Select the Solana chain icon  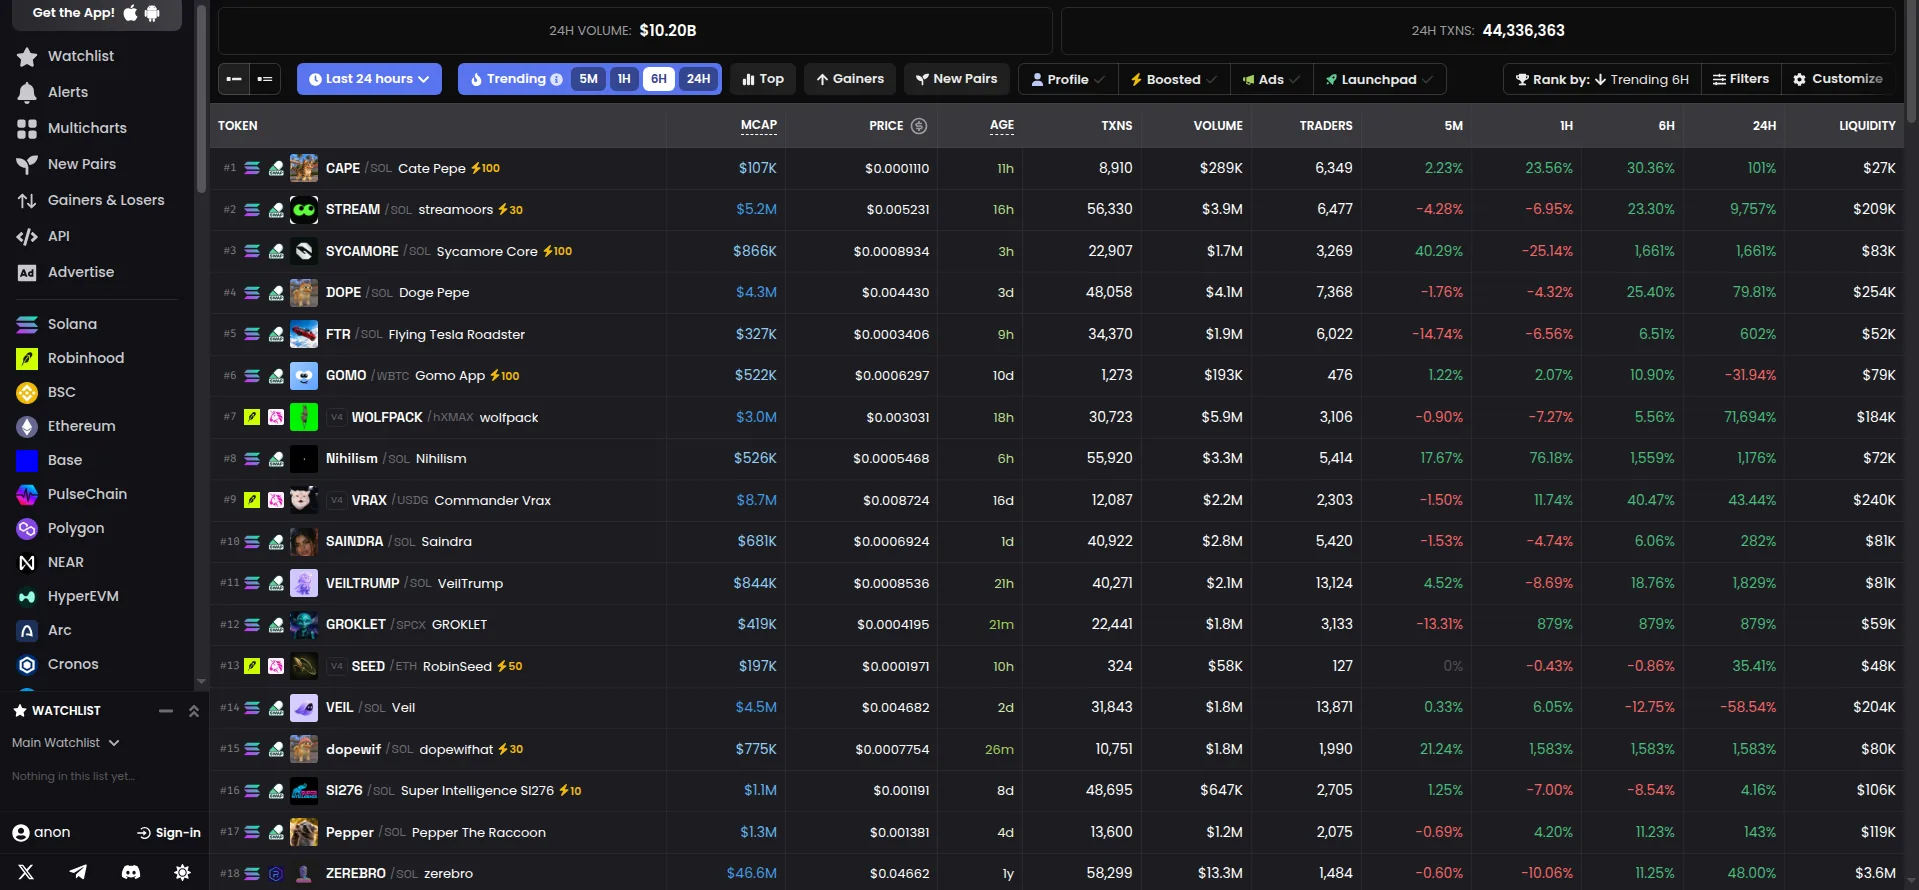coord(27,325)
